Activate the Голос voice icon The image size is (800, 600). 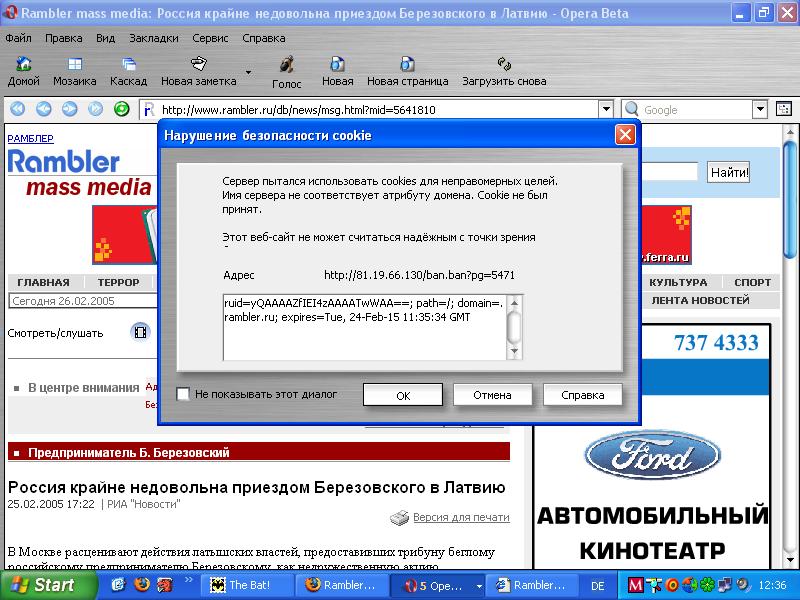pos(286,72)
